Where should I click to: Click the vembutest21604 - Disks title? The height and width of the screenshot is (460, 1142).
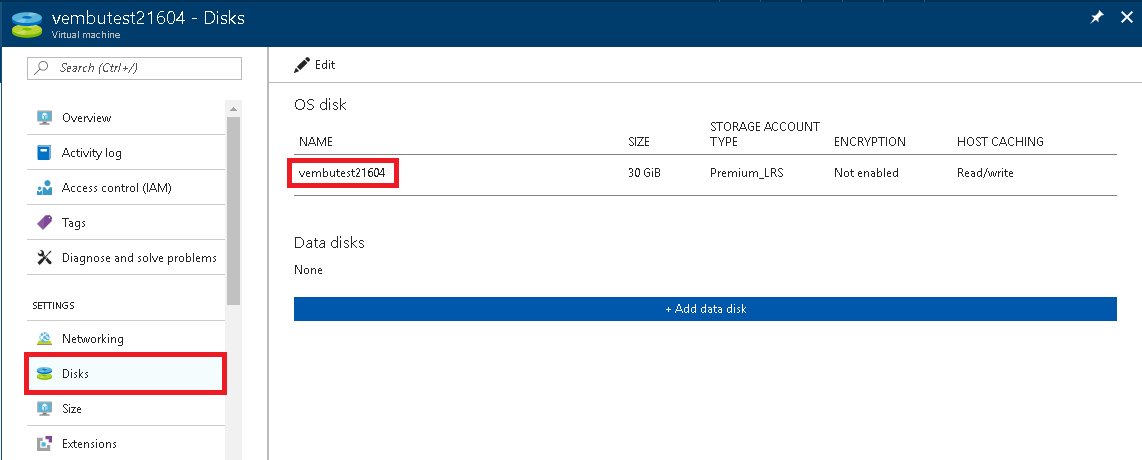[149, 17]
